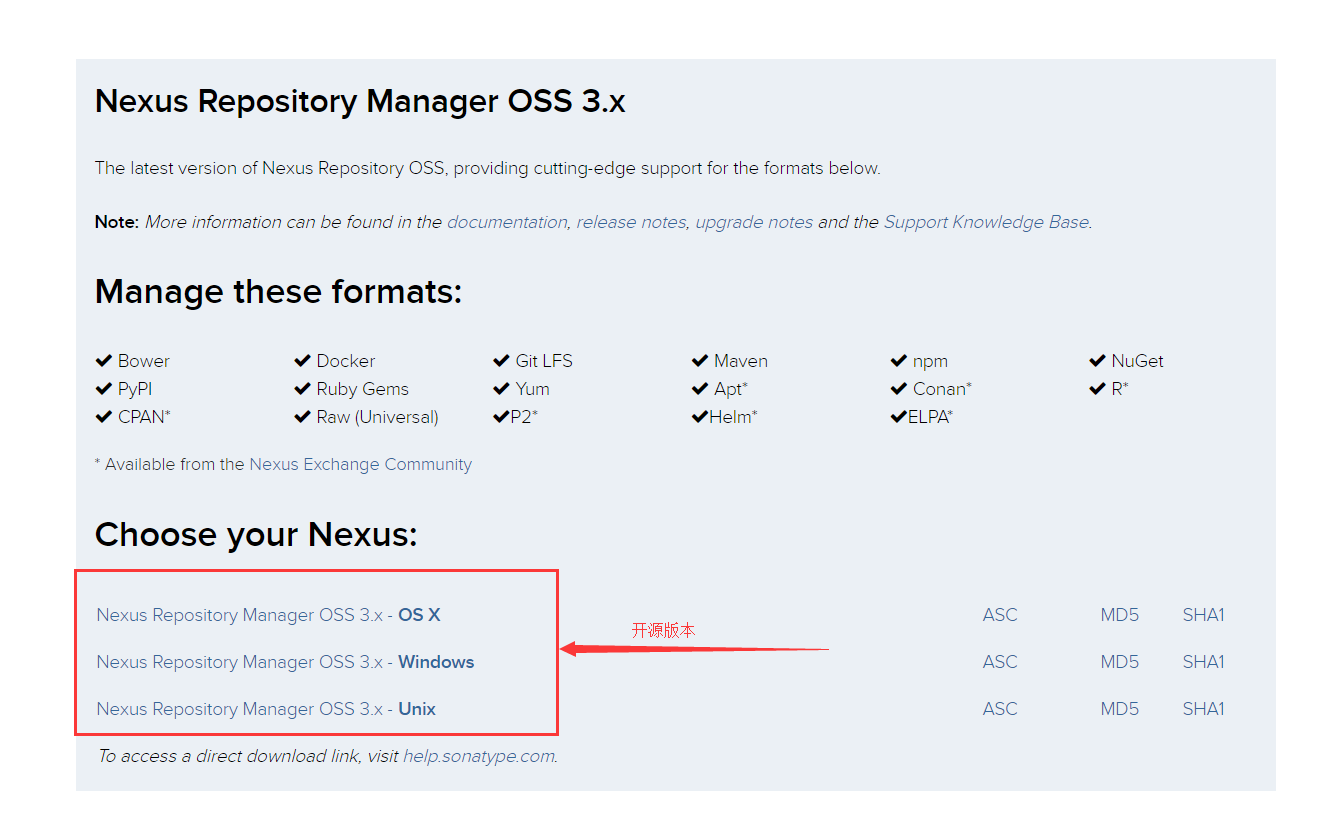Viewport: 1335px width, 829px height.
Task: Click the 'PyPI' format text
Action: click(135, 389)
